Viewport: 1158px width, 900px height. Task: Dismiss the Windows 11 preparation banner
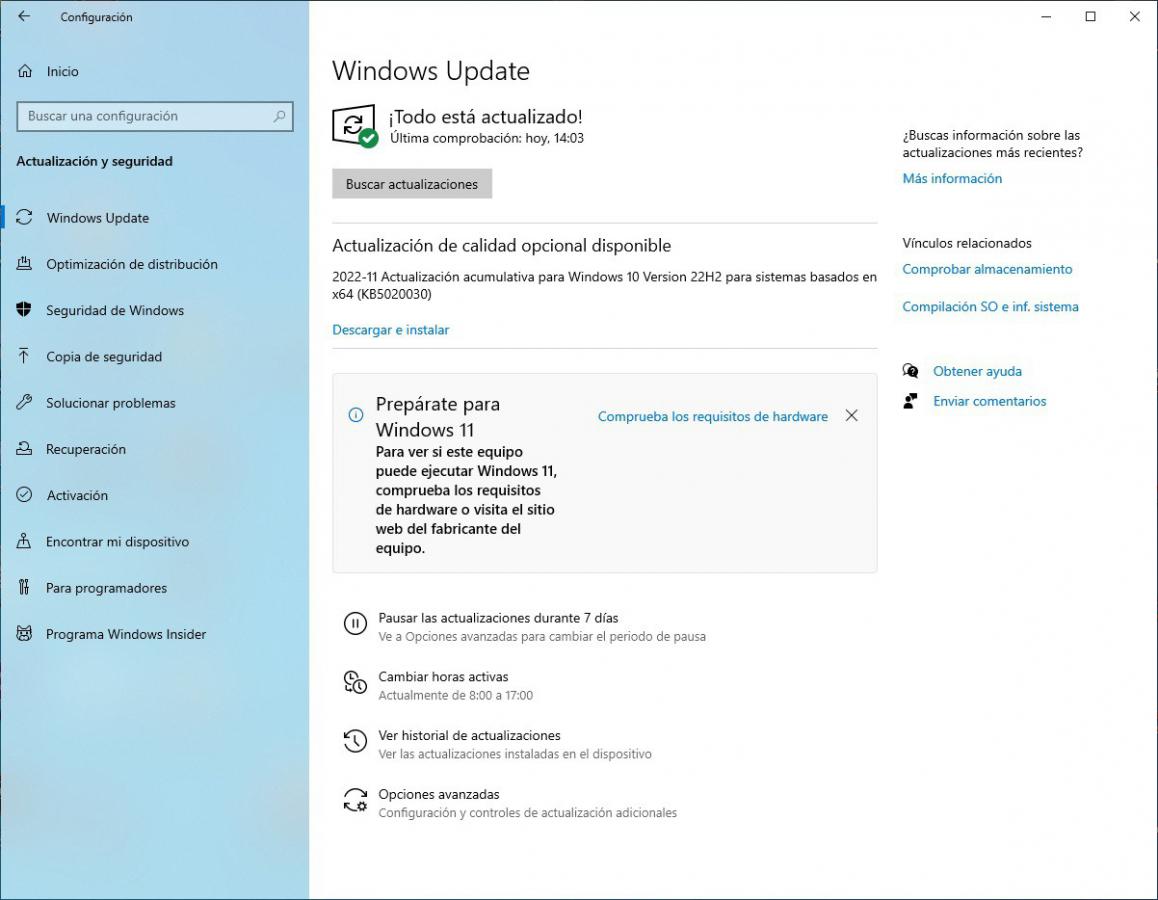click(851, 416)
